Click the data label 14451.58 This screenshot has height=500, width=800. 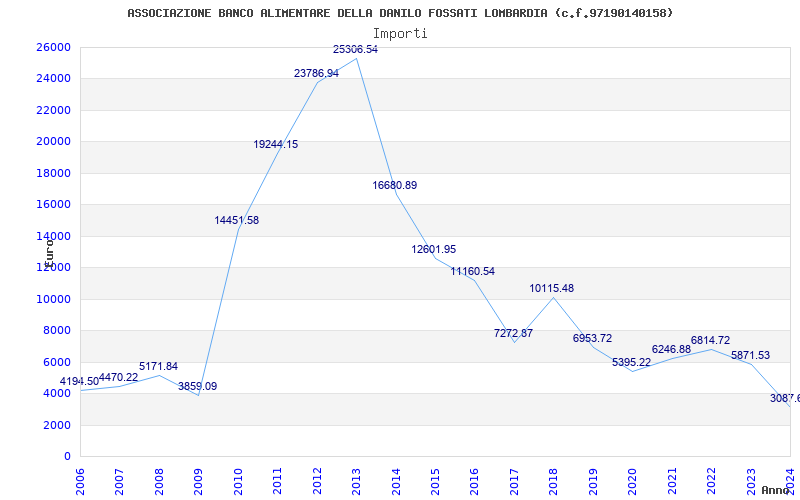pos(237,220)
